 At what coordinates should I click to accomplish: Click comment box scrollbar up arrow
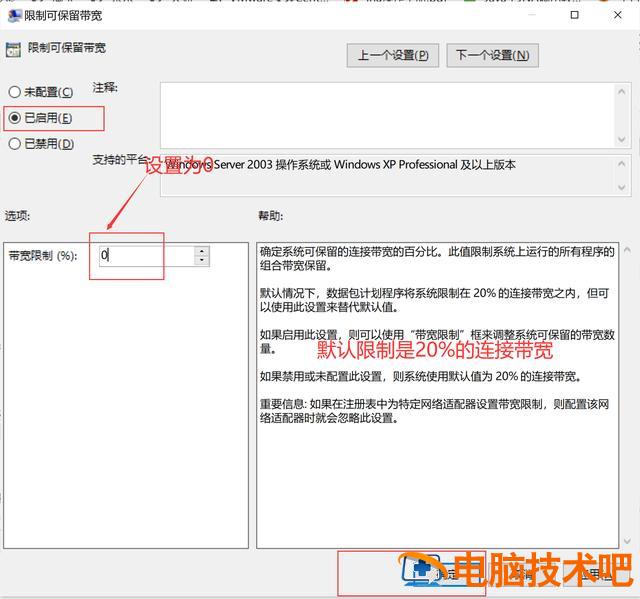[621, 92]
